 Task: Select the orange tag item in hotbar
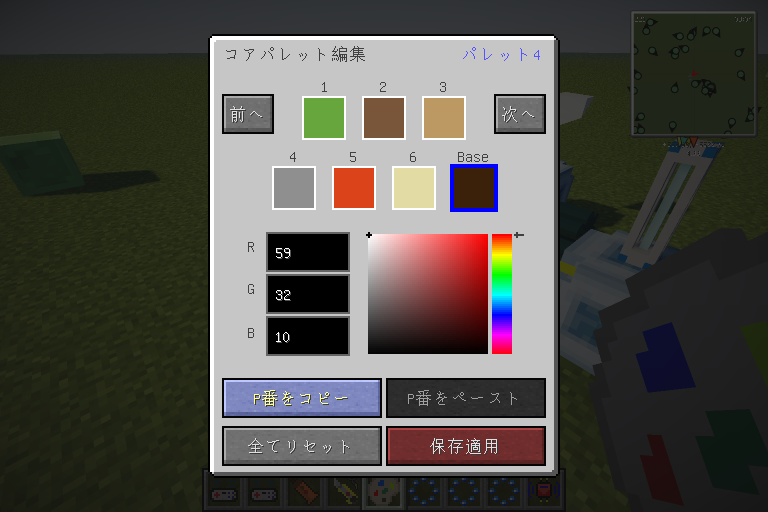[x=305, y=492]
